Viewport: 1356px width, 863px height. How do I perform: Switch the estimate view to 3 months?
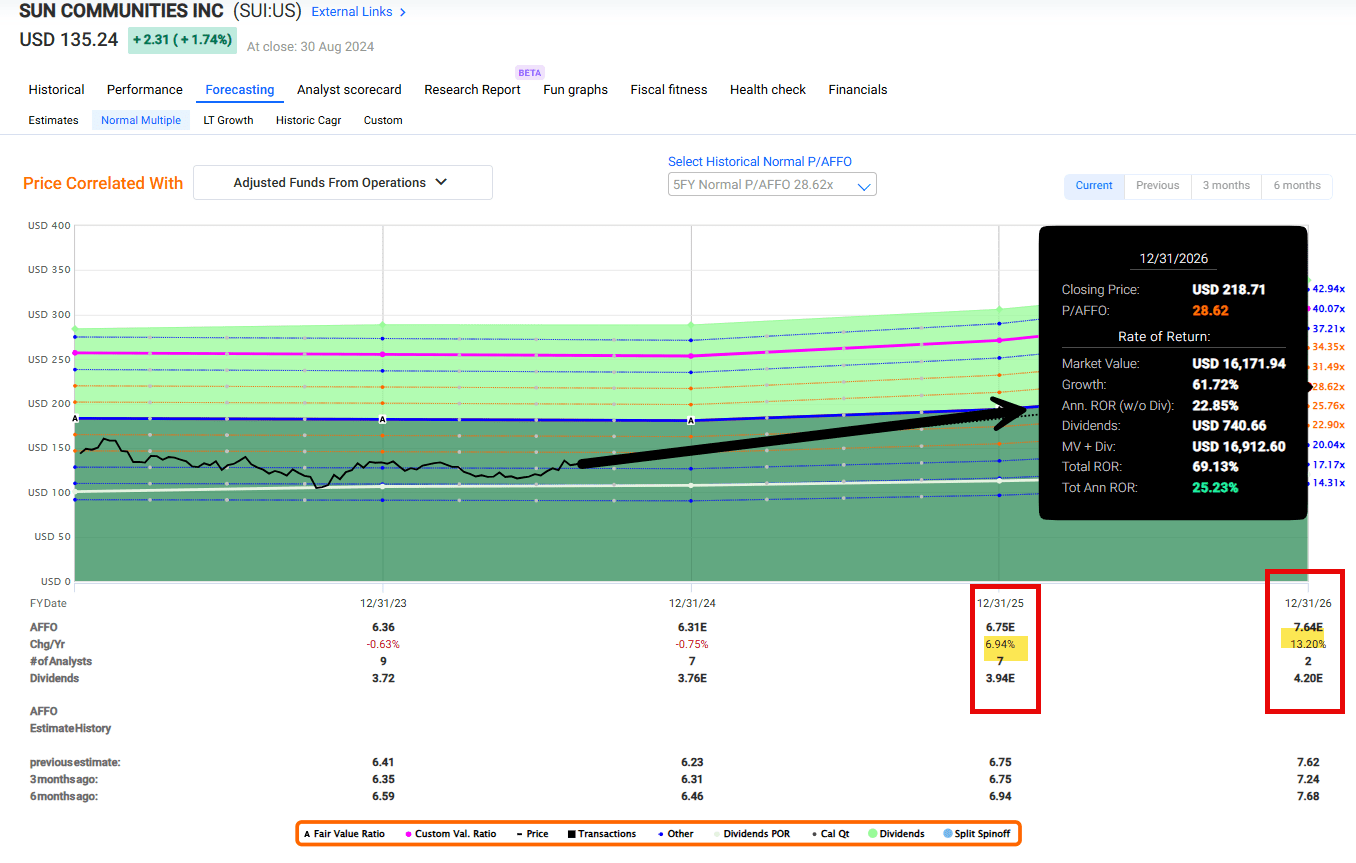point(1226,186)
